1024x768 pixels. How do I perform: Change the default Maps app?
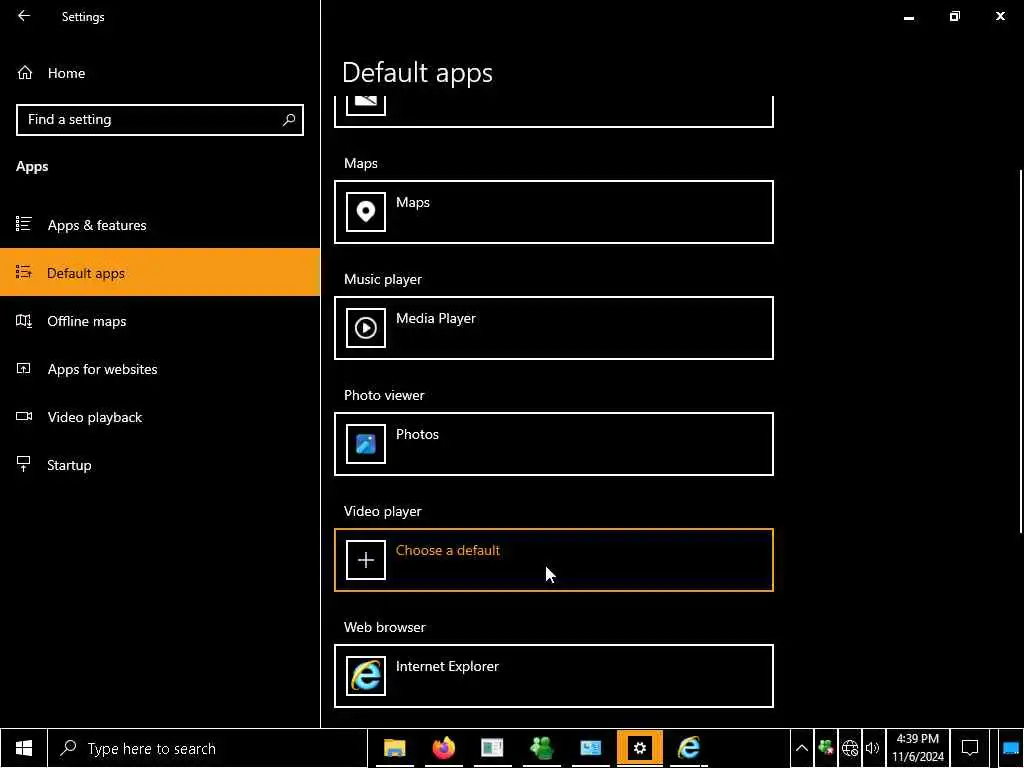tap(554, 212)
